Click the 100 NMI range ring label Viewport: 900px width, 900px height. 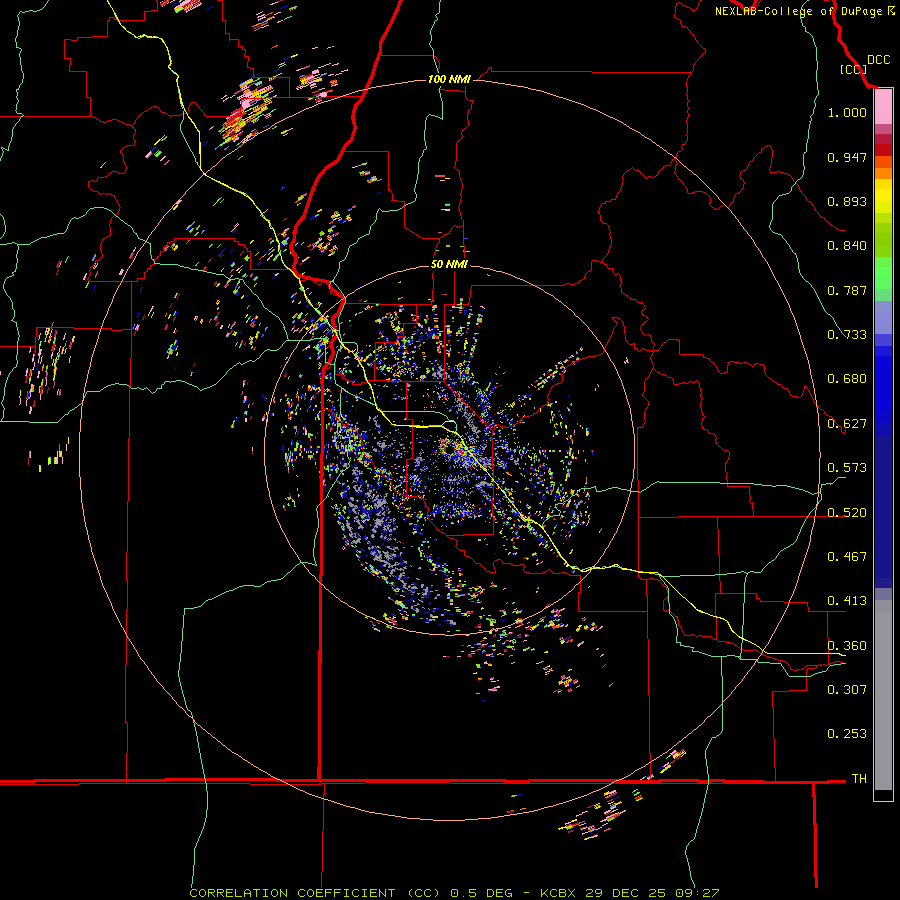click(x=449, y=79)
